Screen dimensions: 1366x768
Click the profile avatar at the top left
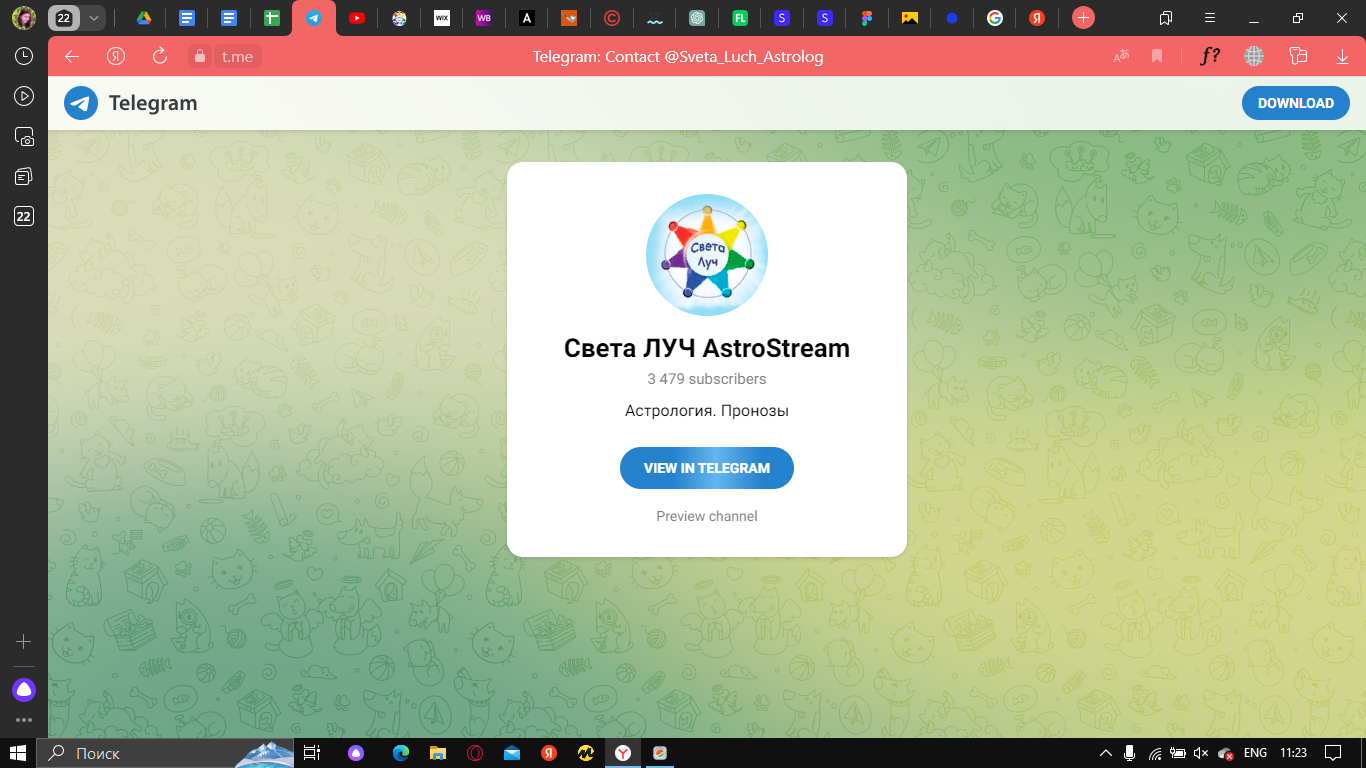(24, 18)
